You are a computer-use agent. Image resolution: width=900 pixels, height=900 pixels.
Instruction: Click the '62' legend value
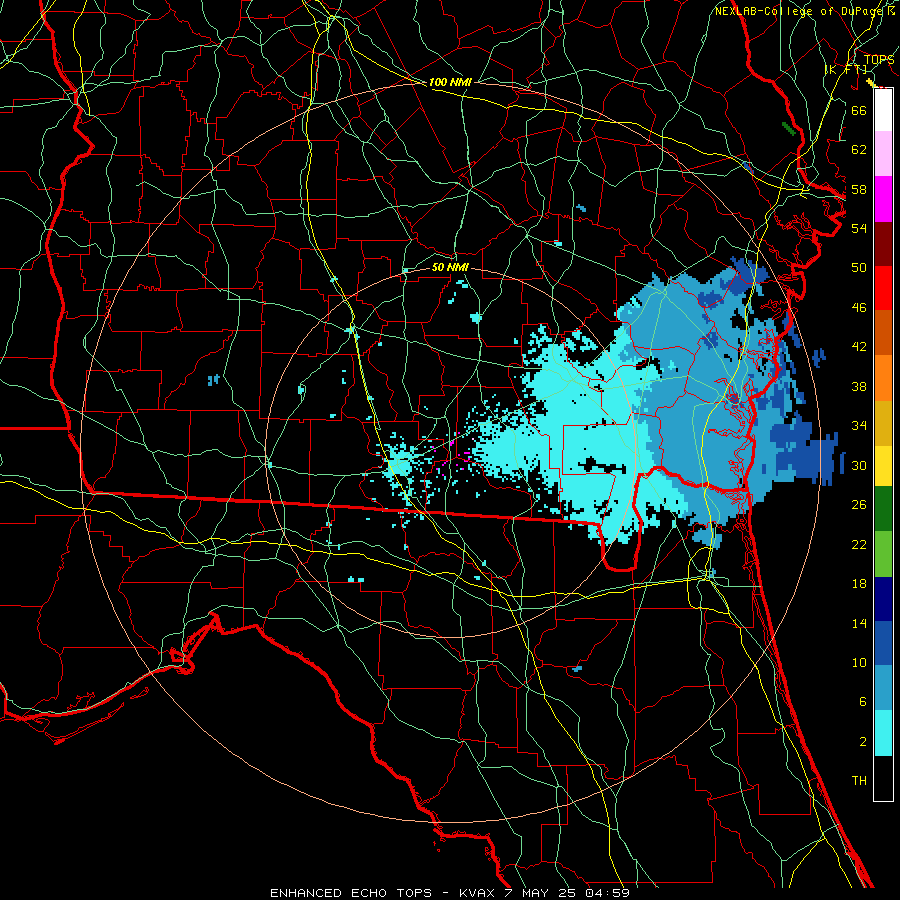859,150
